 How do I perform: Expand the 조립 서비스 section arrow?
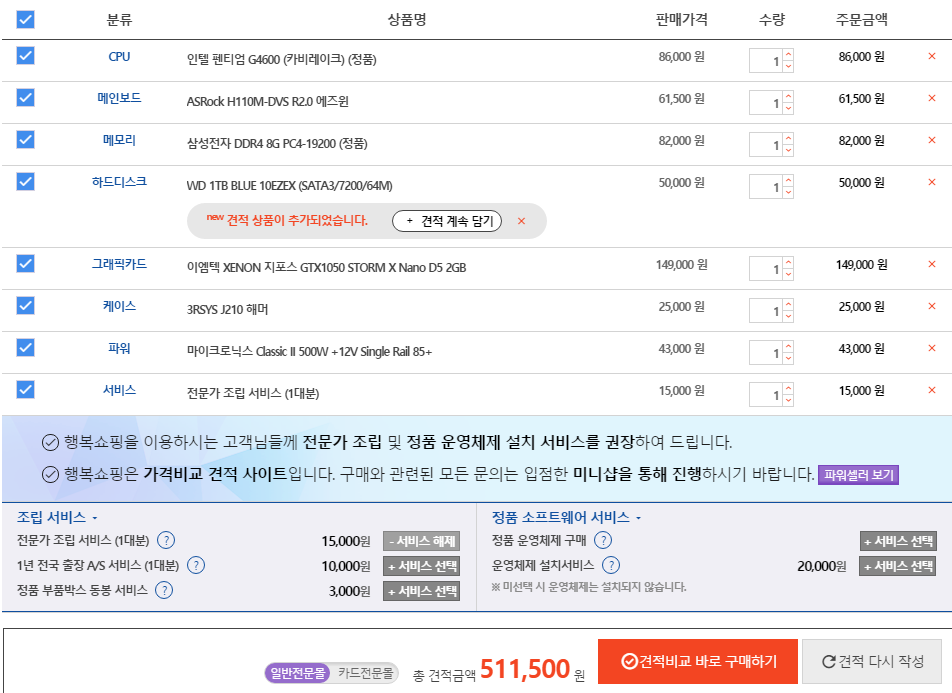tap(95, 518)
